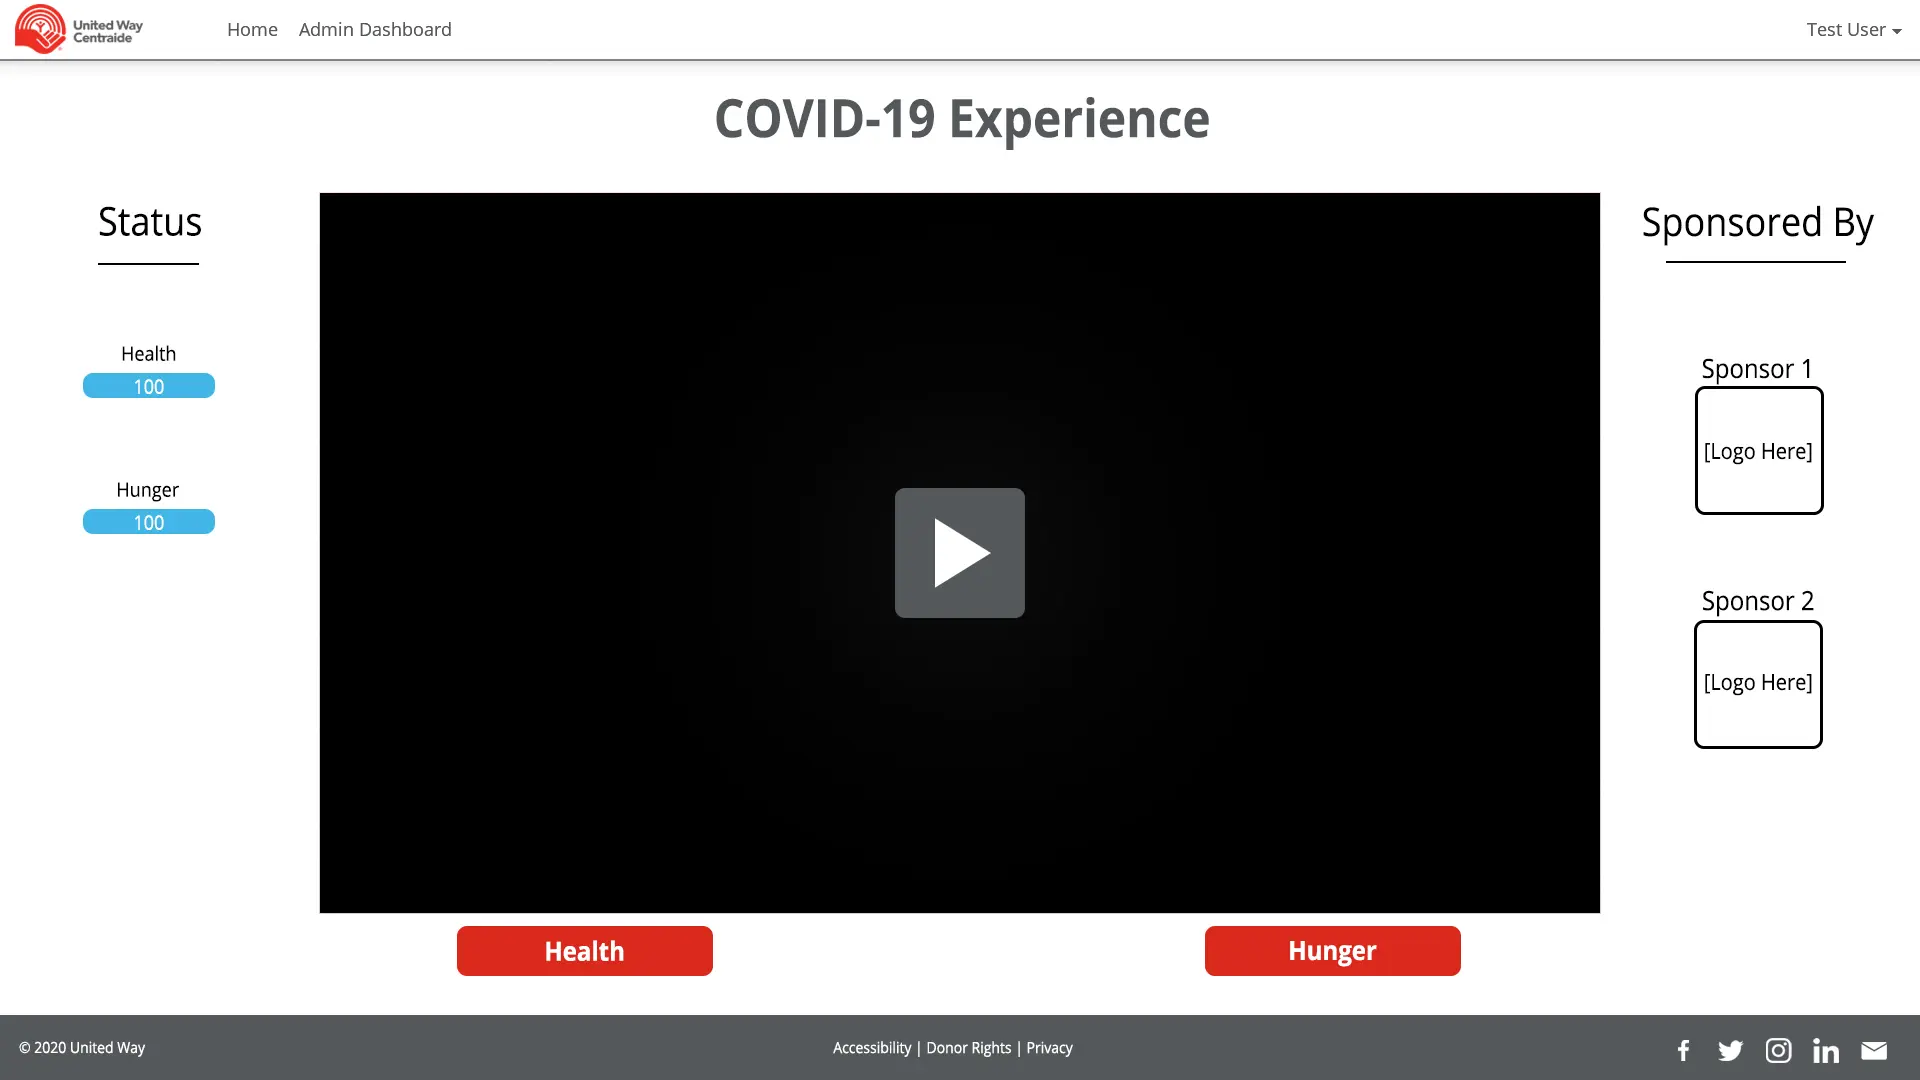Click the Hunger action button
1920x1080 pixels.
tap(1332, 951)
